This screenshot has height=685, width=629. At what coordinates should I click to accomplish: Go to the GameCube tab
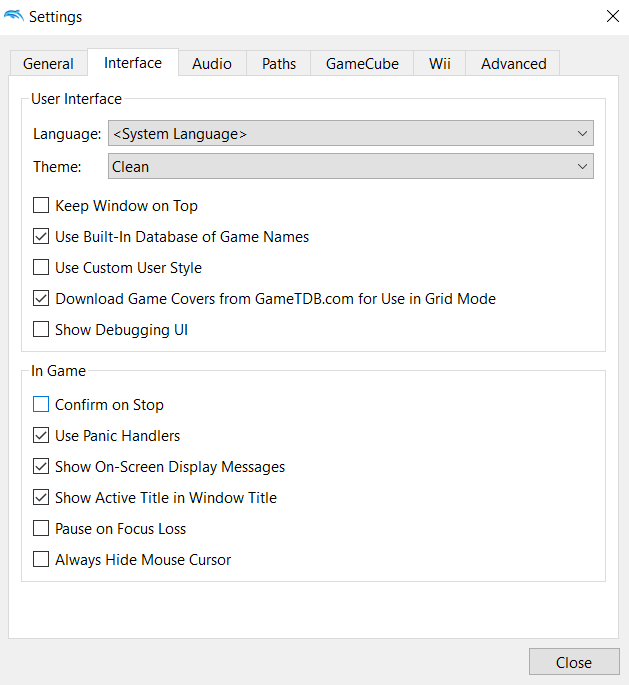(362, 63)
